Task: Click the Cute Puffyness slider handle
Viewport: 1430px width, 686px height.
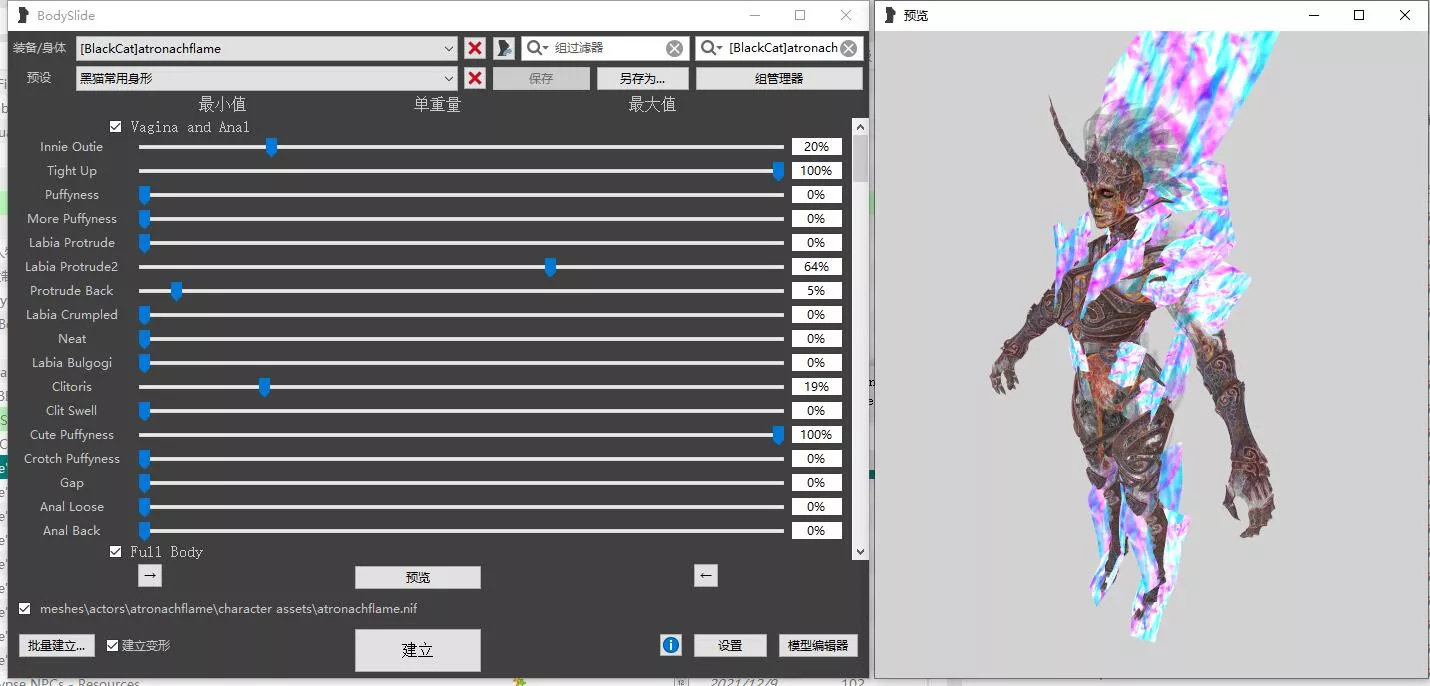Action: 778,435
